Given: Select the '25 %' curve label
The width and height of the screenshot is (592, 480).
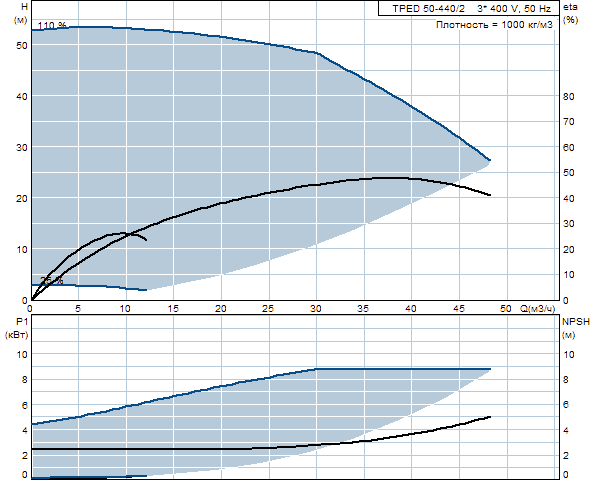Looking at the screenshot, I should click(52, 280).
